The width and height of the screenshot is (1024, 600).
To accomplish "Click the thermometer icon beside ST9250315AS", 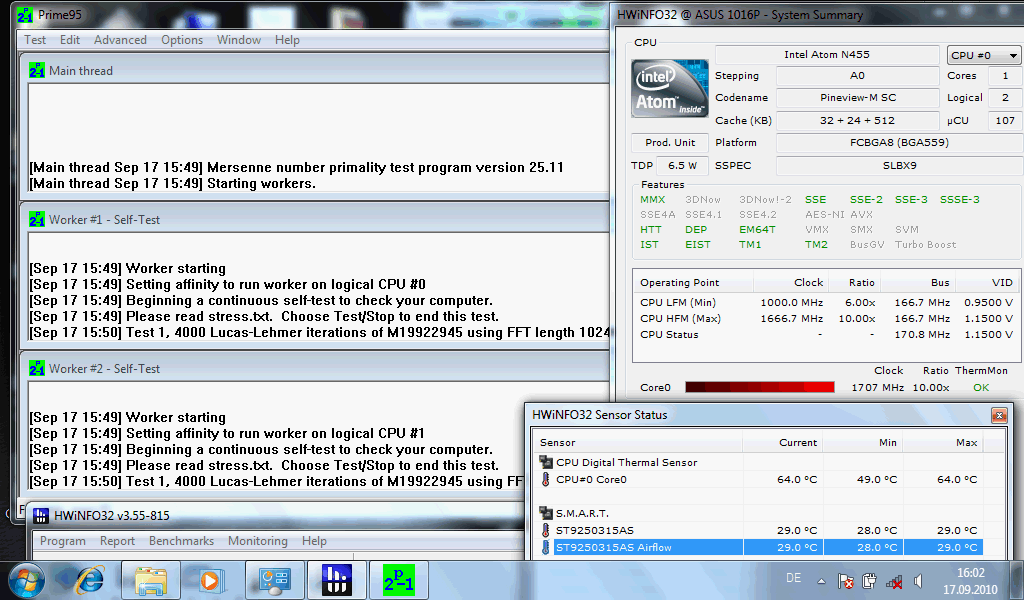I will pyautogui.click(x=546, y=530).
